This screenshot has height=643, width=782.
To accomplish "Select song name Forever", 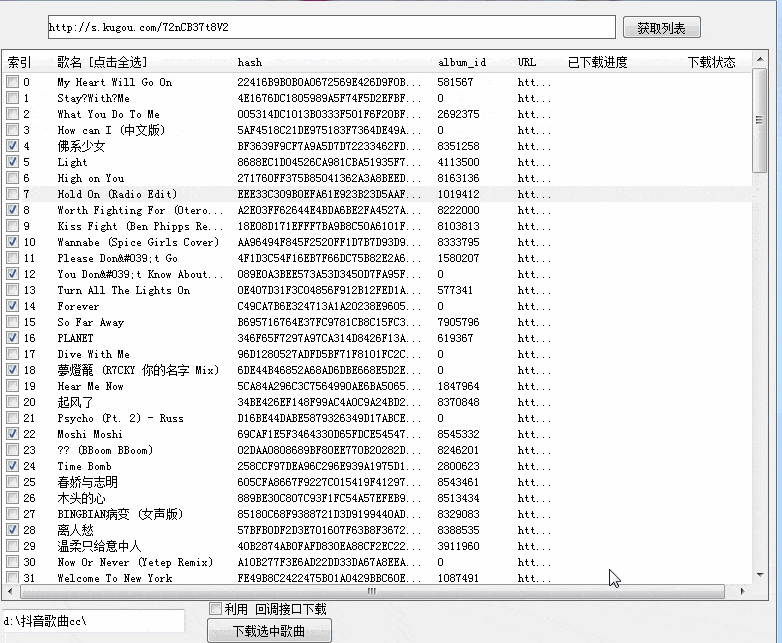I will [78, 306].
